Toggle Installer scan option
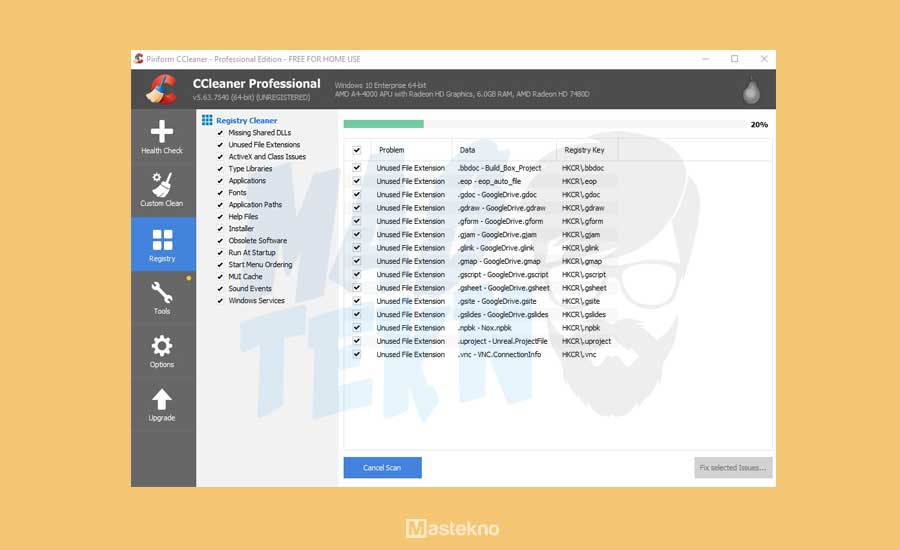This screenshot has height=550, width=900. [x=220, y=228]
